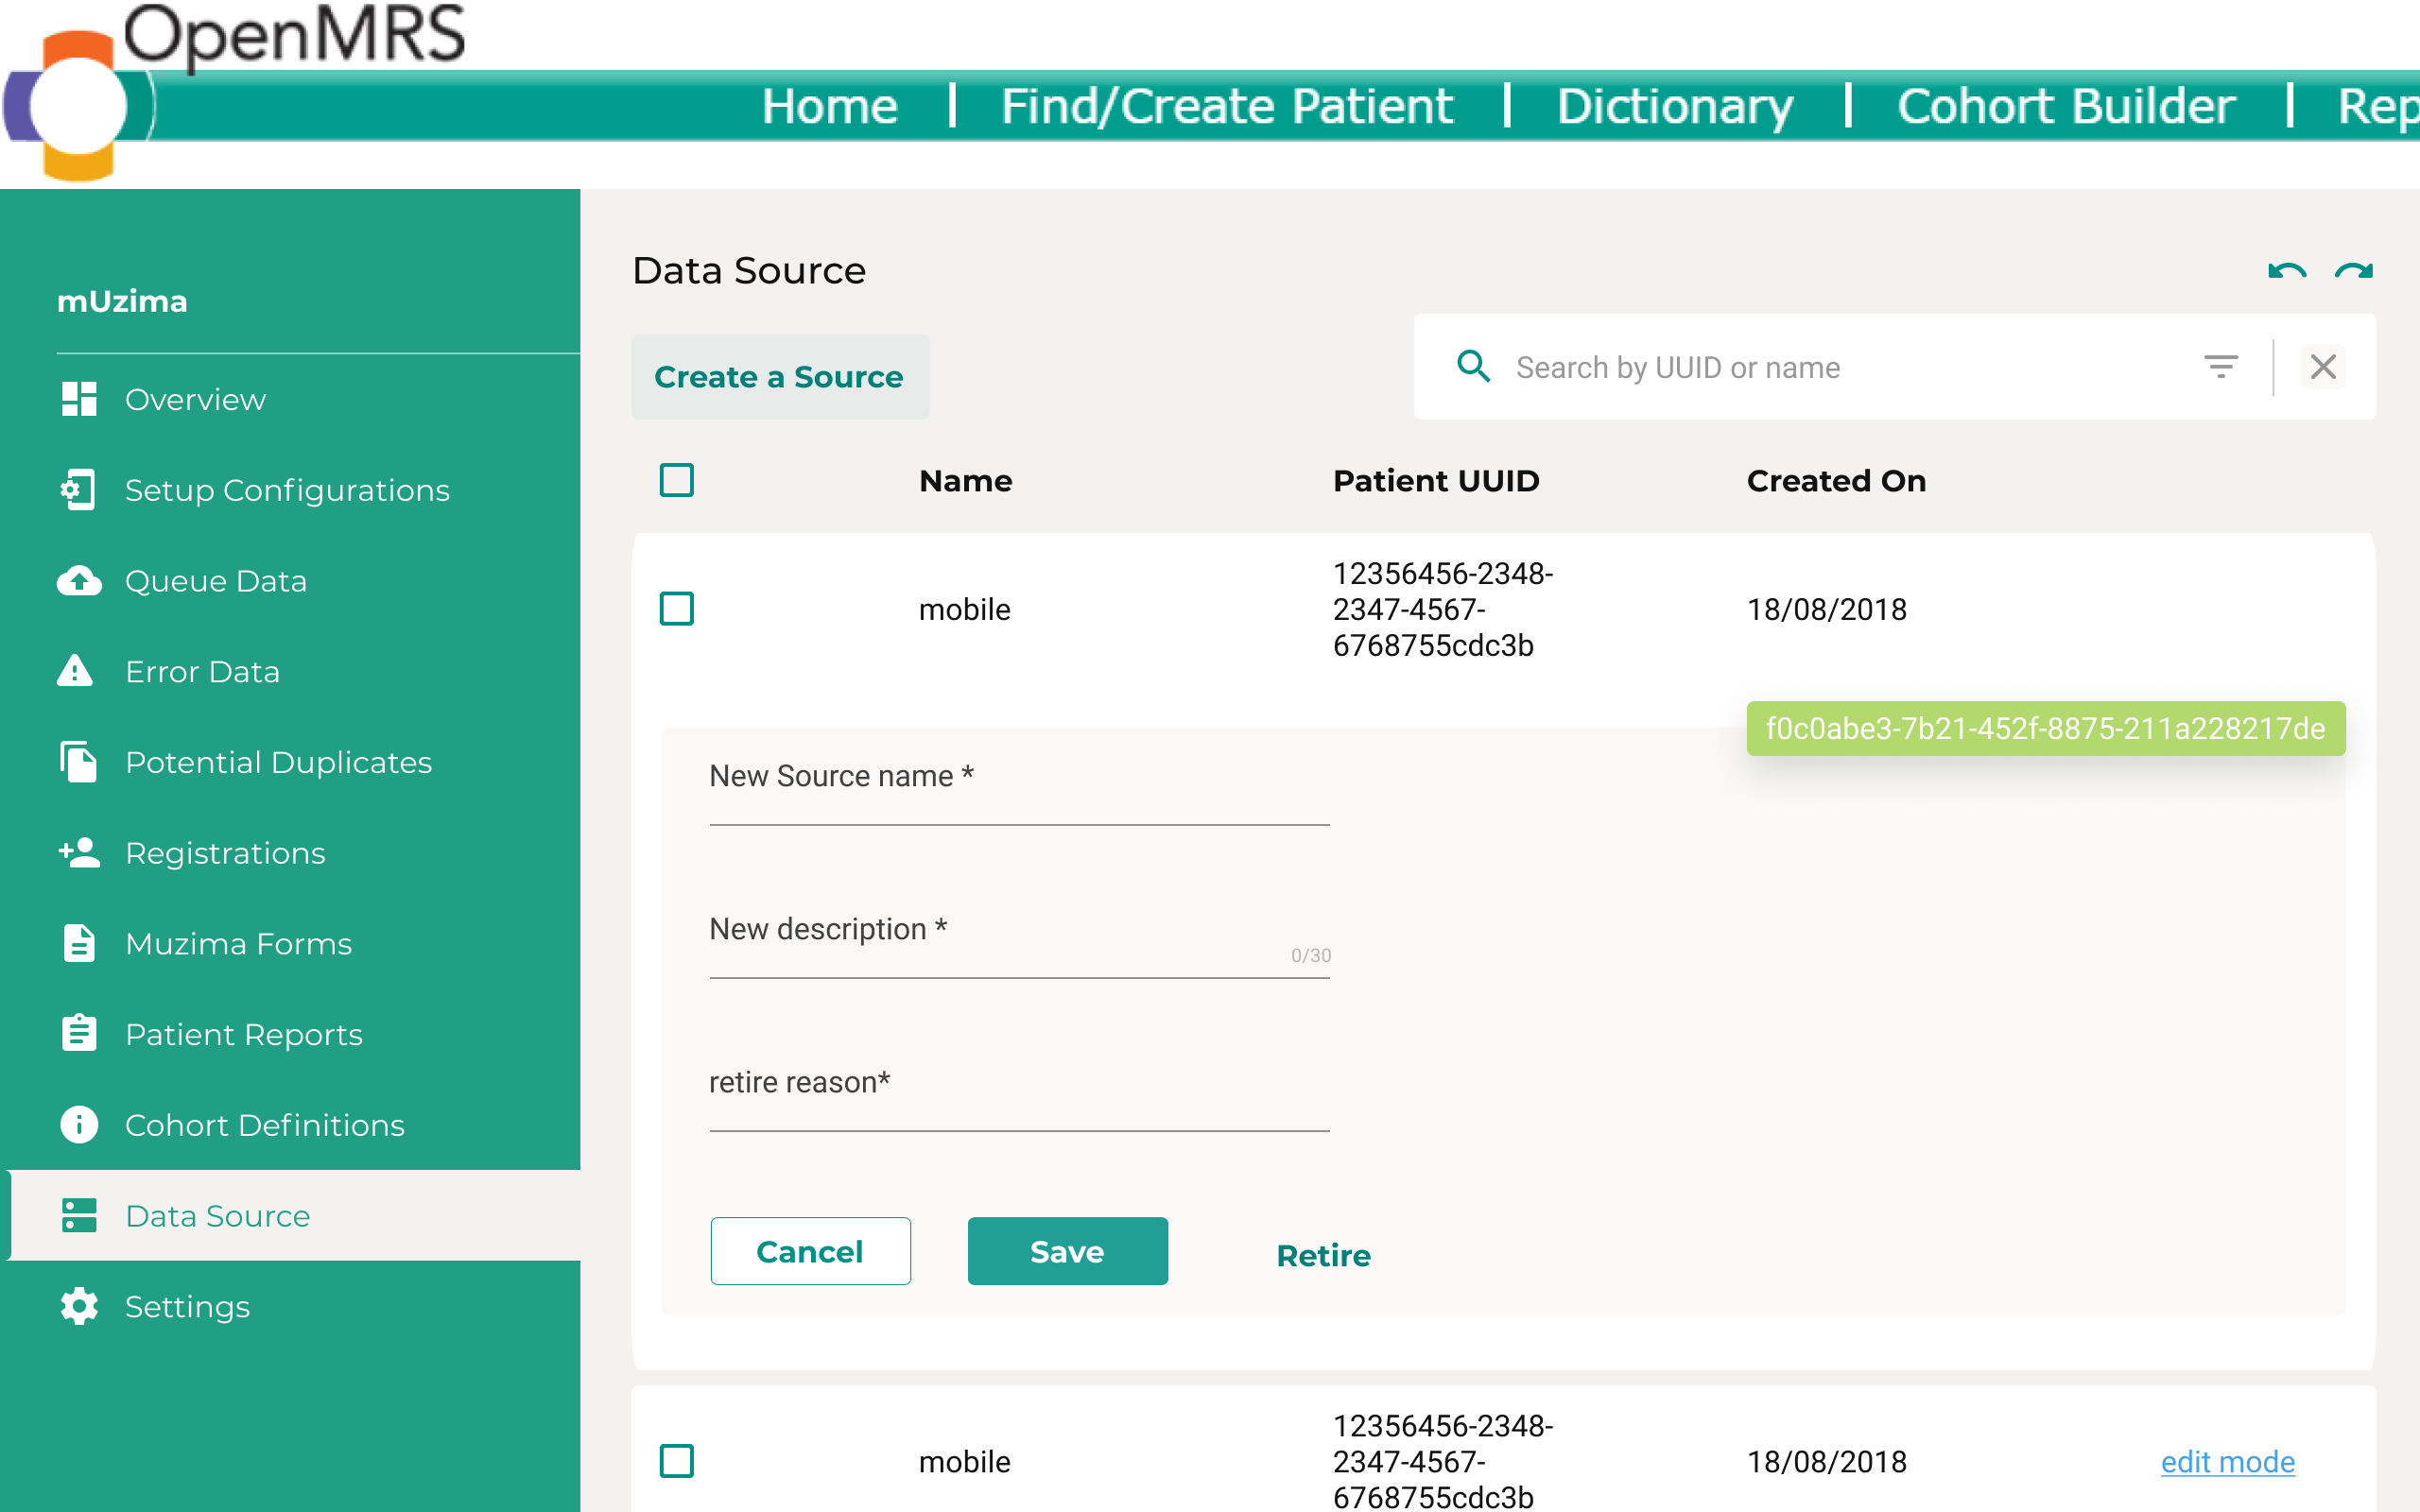
Task: Click the Name column header
Action: (x=965, y=481)
